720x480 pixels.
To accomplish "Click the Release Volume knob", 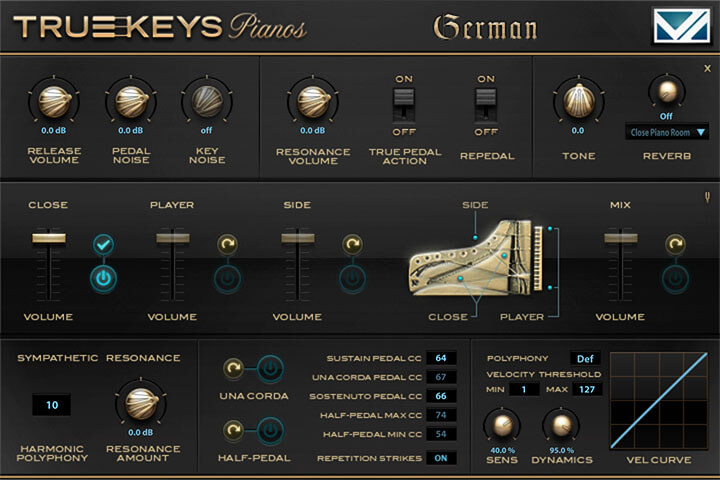I will [54, 101].
